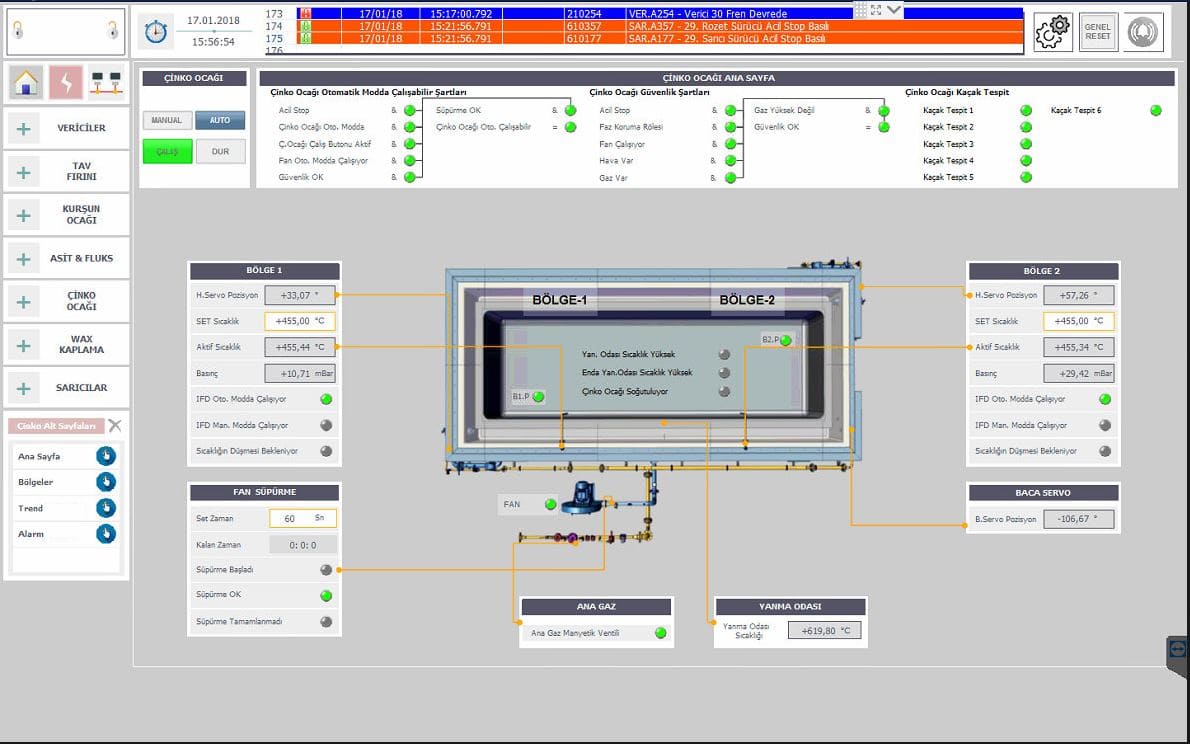Close the Çinko Alt Sayfaları panel
This screenshot has width=1190, height=744.
(115, 425)
